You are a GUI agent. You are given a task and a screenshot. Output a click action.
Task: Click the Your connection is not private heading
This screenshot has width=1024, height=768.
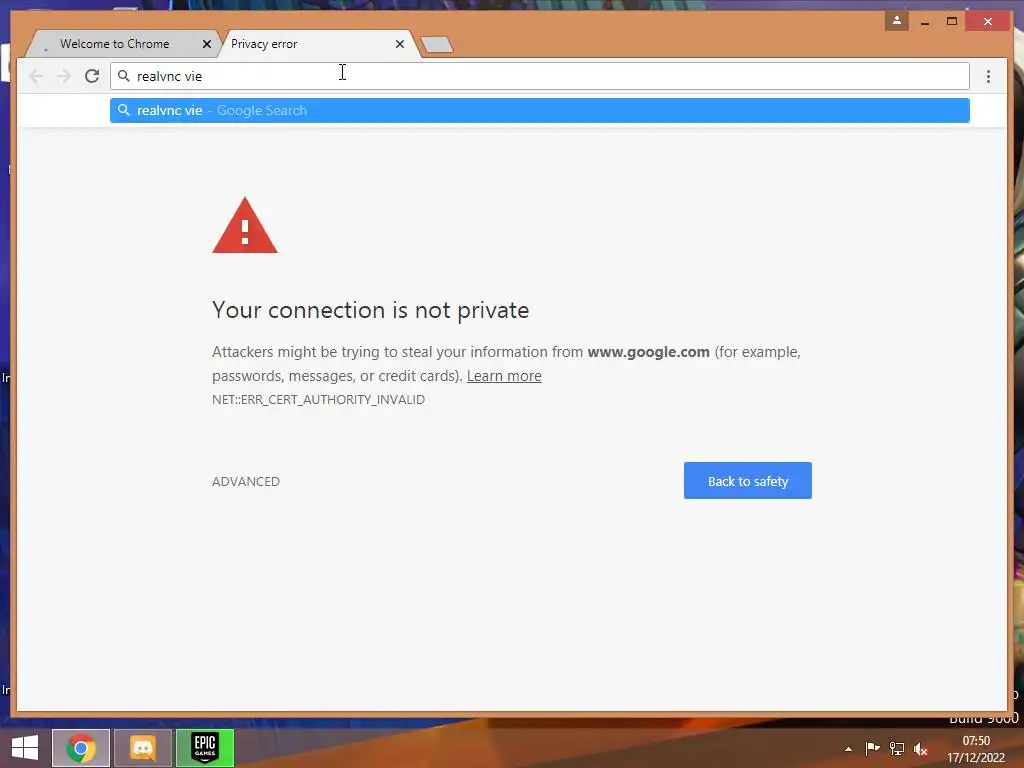point(370,310)
